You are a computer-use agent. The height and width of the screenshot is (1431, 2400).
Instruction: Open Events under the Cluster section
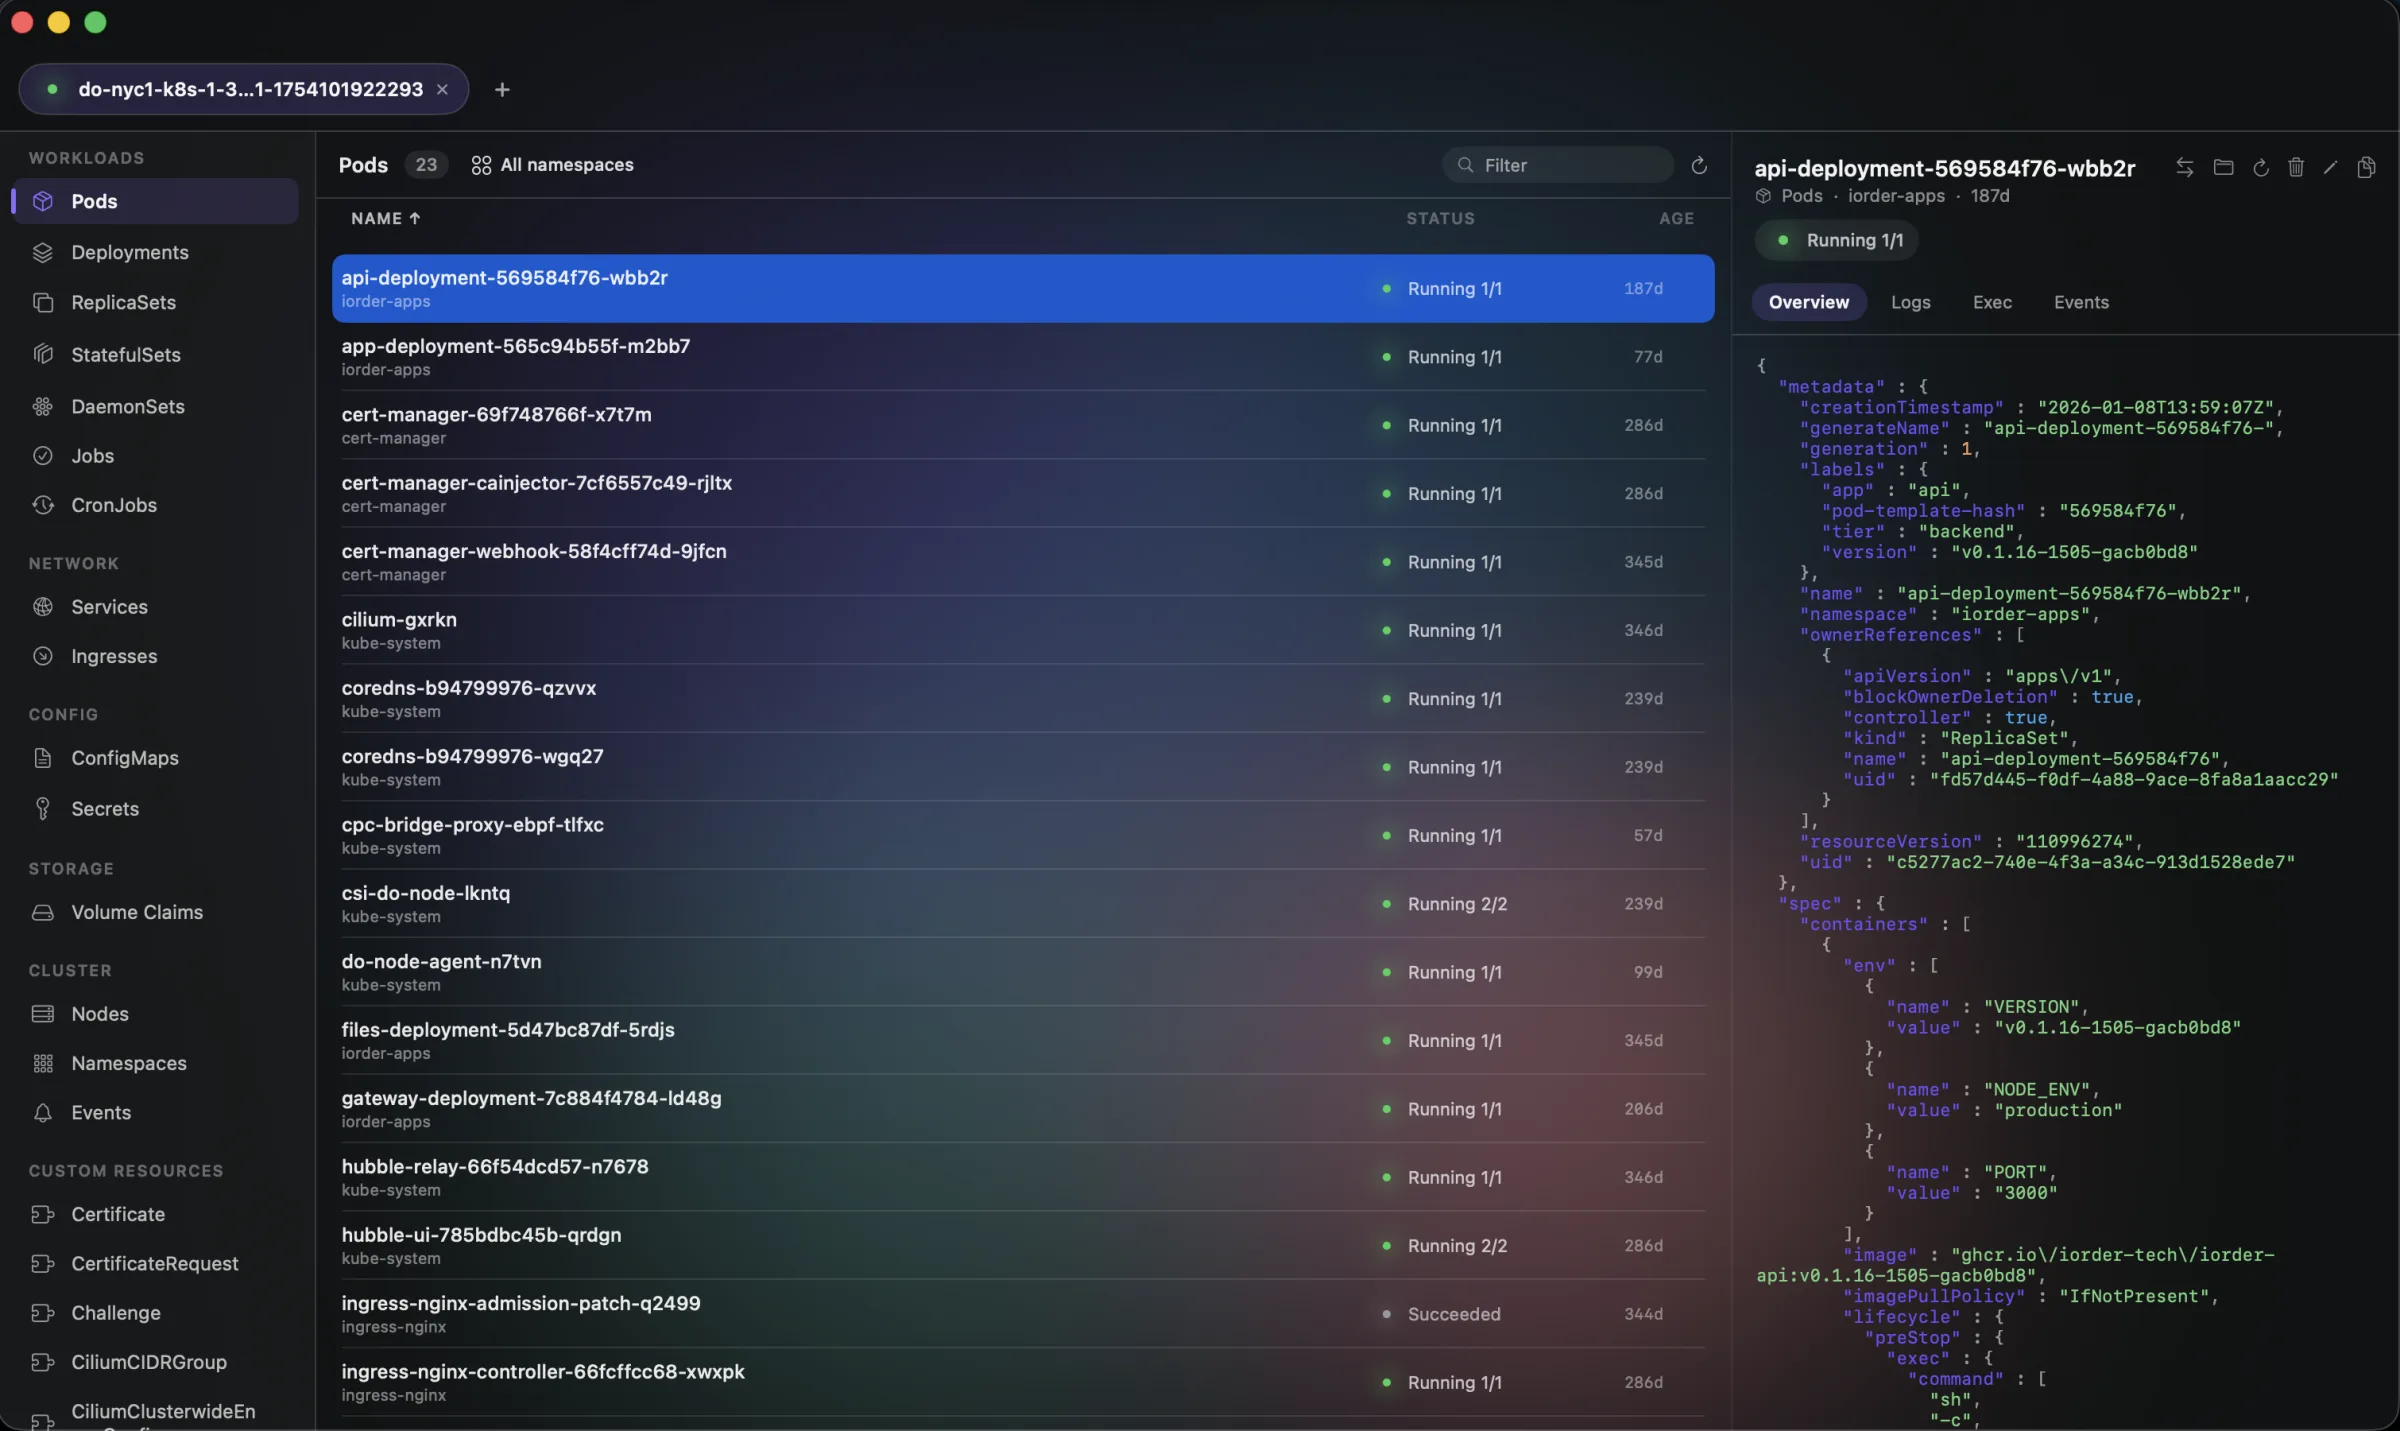point(155,1113)
